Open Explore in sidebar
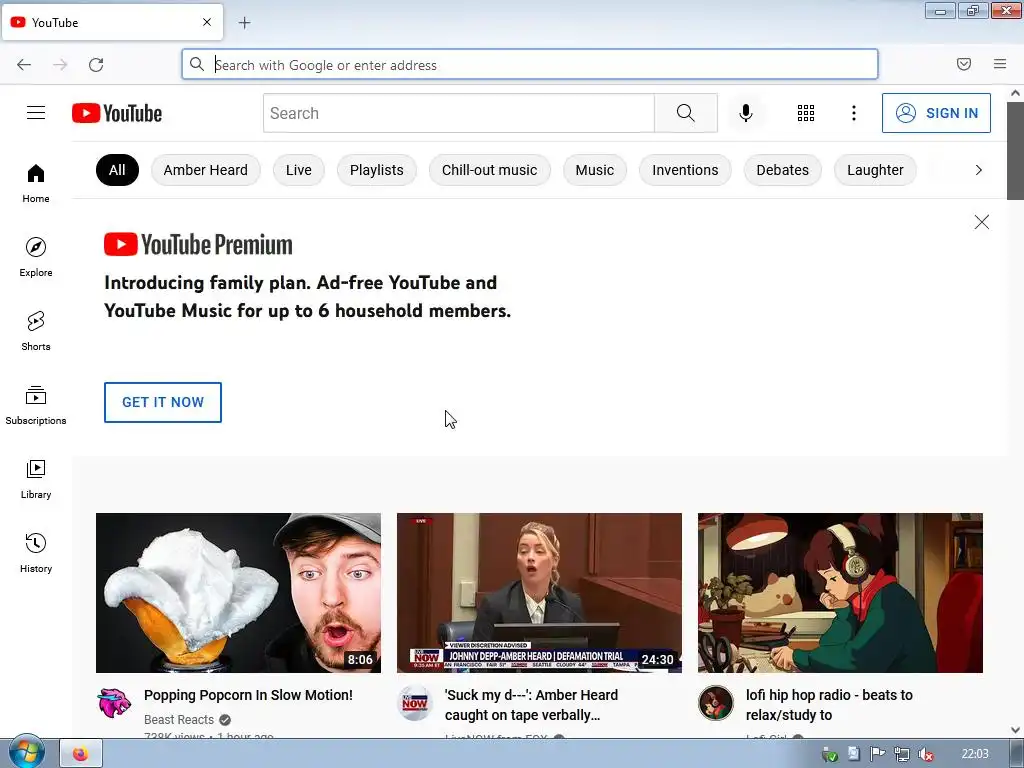Viewport: 1024px width, 768px height. (36, 257)
